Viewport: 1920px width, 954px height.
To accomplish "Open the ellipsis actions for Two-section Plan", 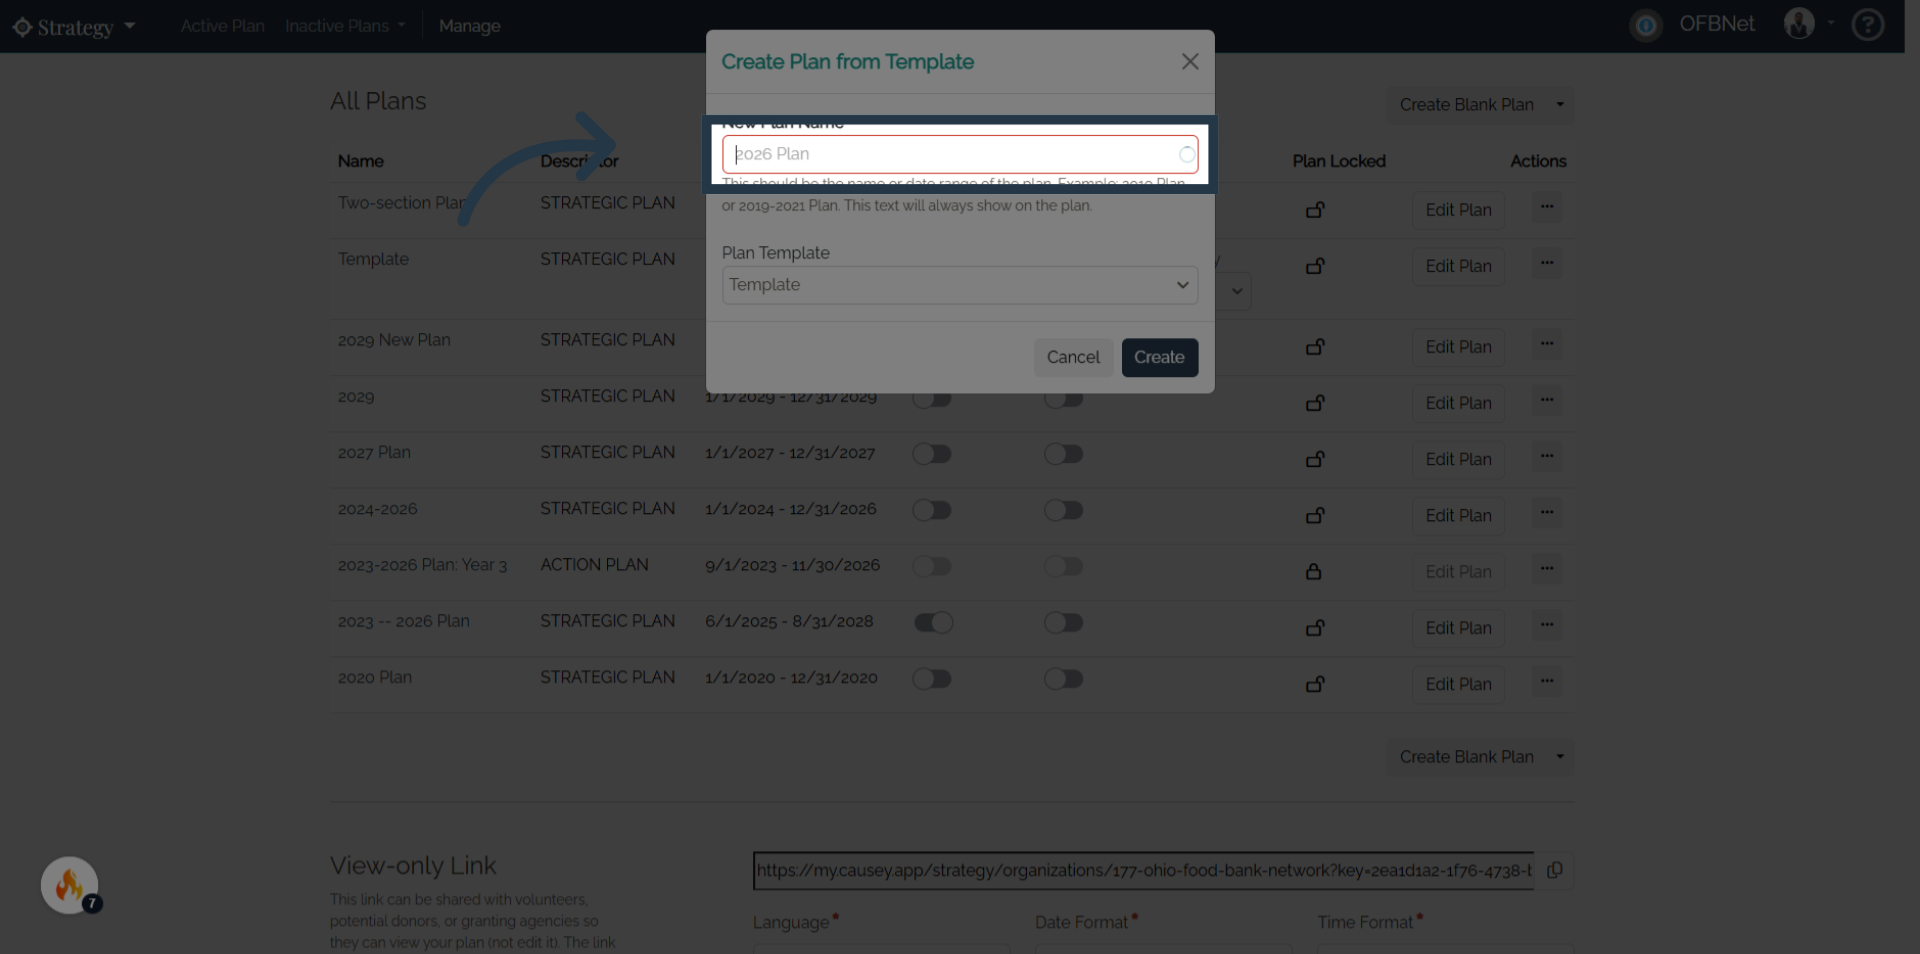I will 1547,207.
